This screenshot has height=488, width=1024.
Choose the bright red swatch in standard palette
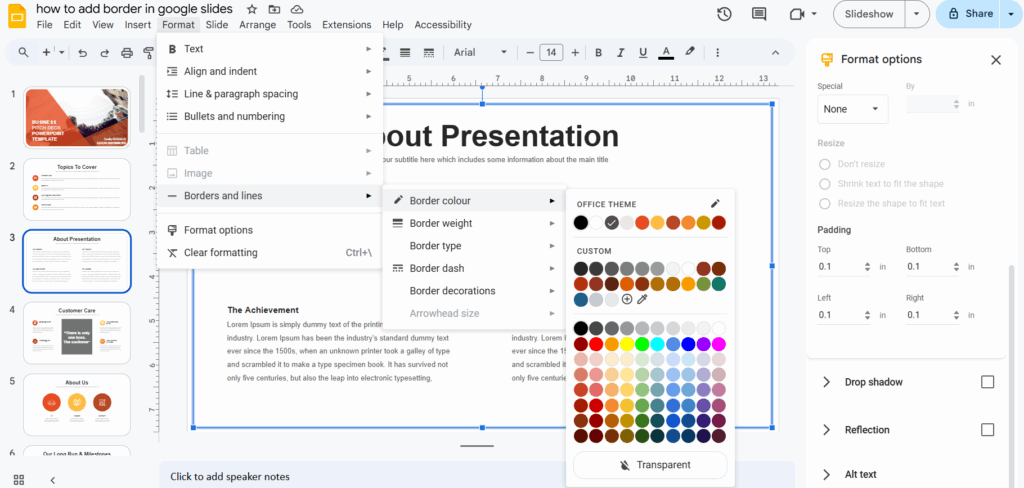596,344
